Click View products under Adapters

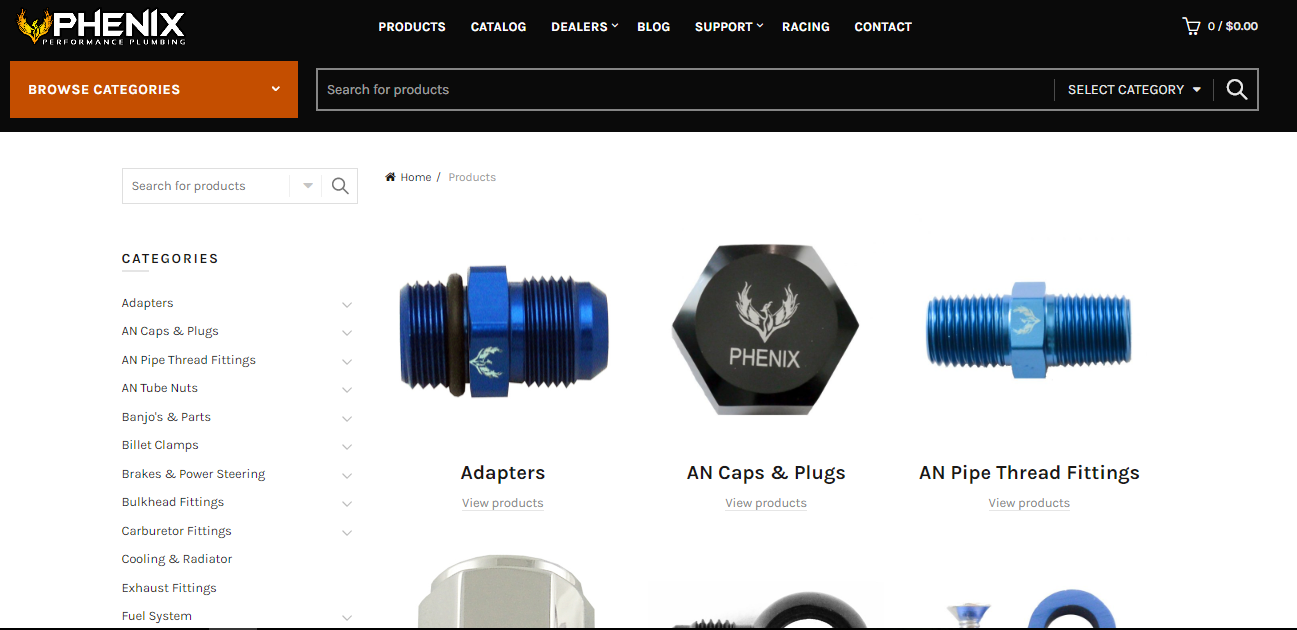coord(503,503)
